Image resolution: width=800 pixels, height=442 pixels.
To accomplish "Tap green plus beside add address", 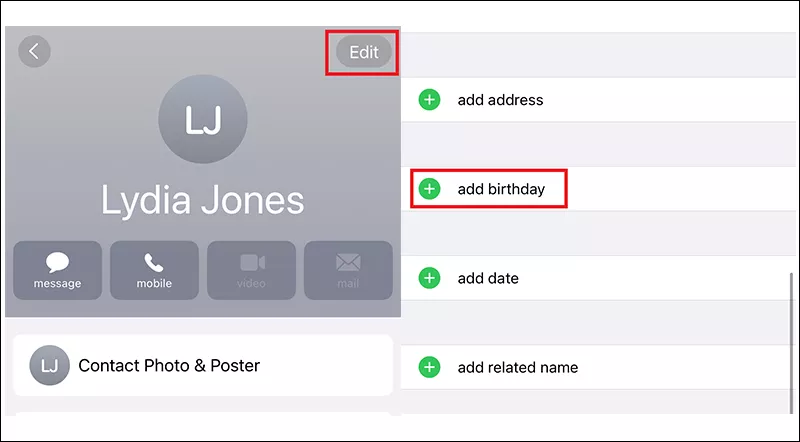I will 429,100.
